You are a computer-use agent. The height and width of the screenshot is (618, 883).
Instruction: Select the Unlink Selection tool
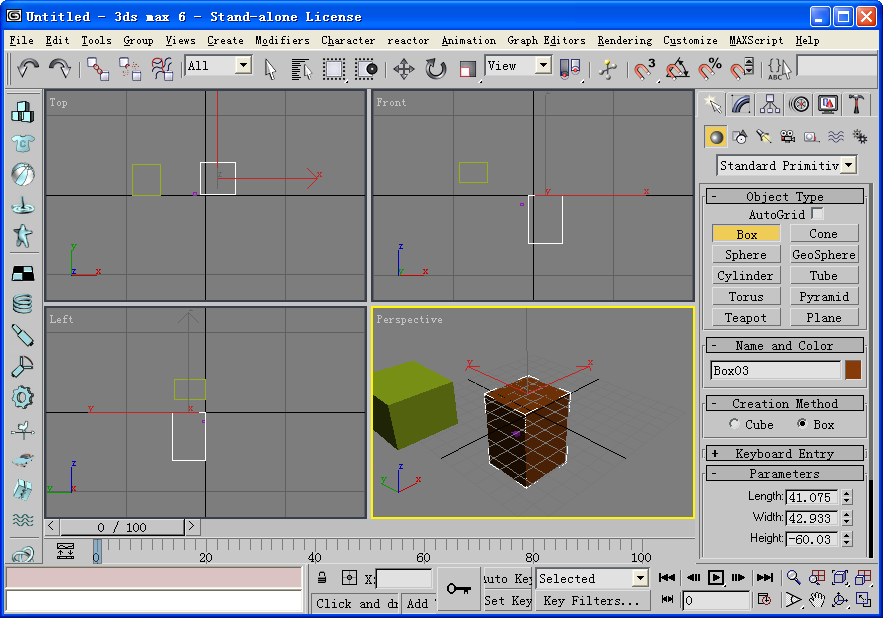tap(130, 69)
